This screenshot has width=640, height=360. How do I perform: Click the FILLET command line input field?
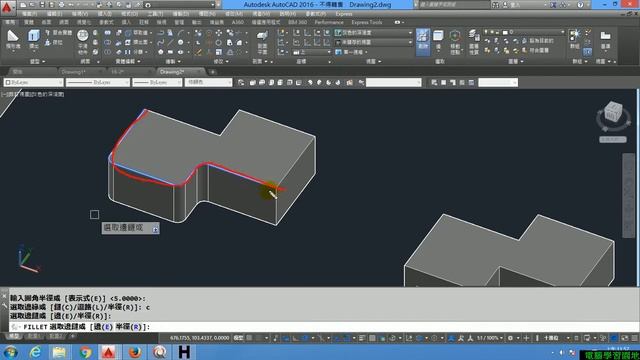324,327
